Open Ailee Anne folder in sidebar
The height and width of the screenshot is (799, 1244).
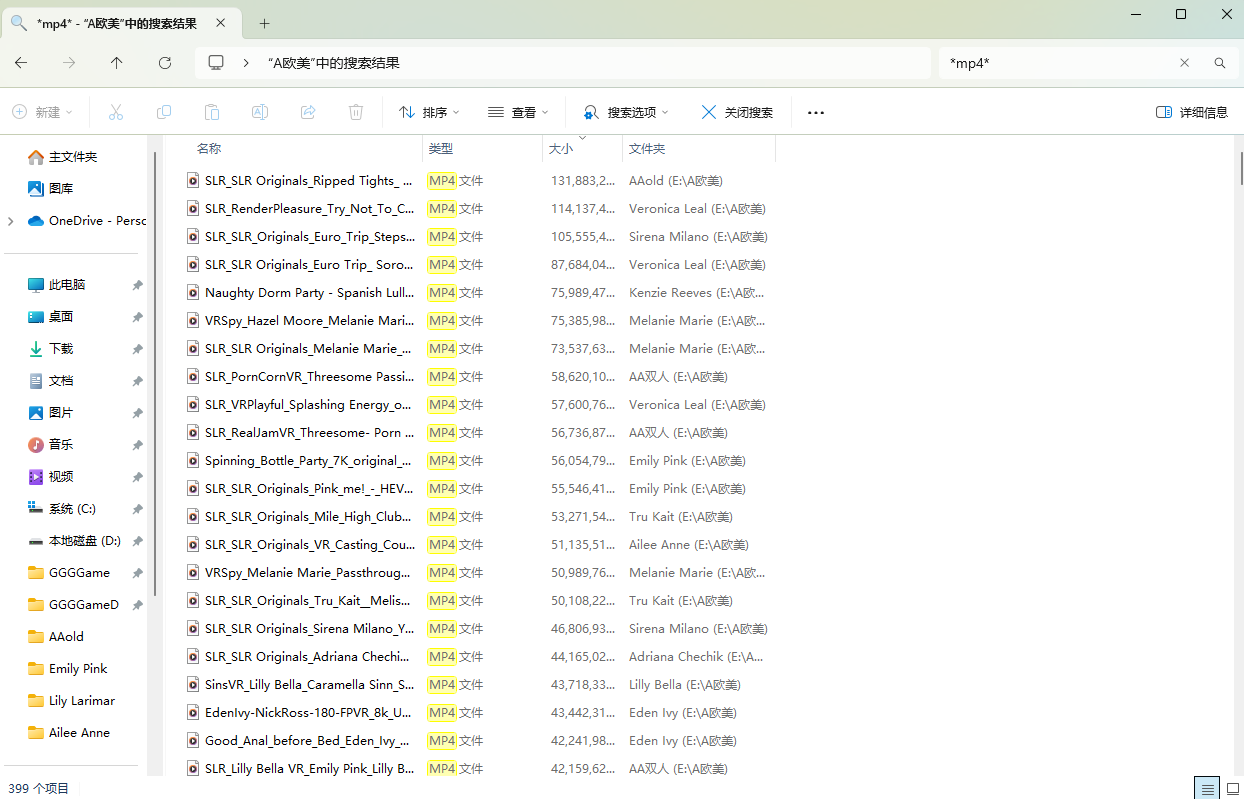79,733
